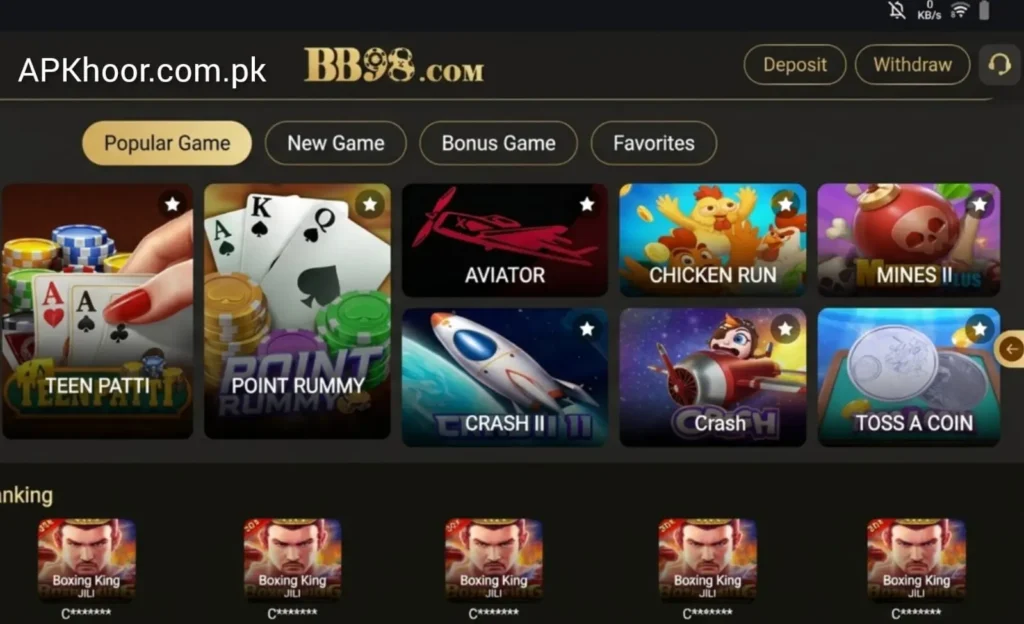
Task: Open customer support headset icon
Action: 999,65
